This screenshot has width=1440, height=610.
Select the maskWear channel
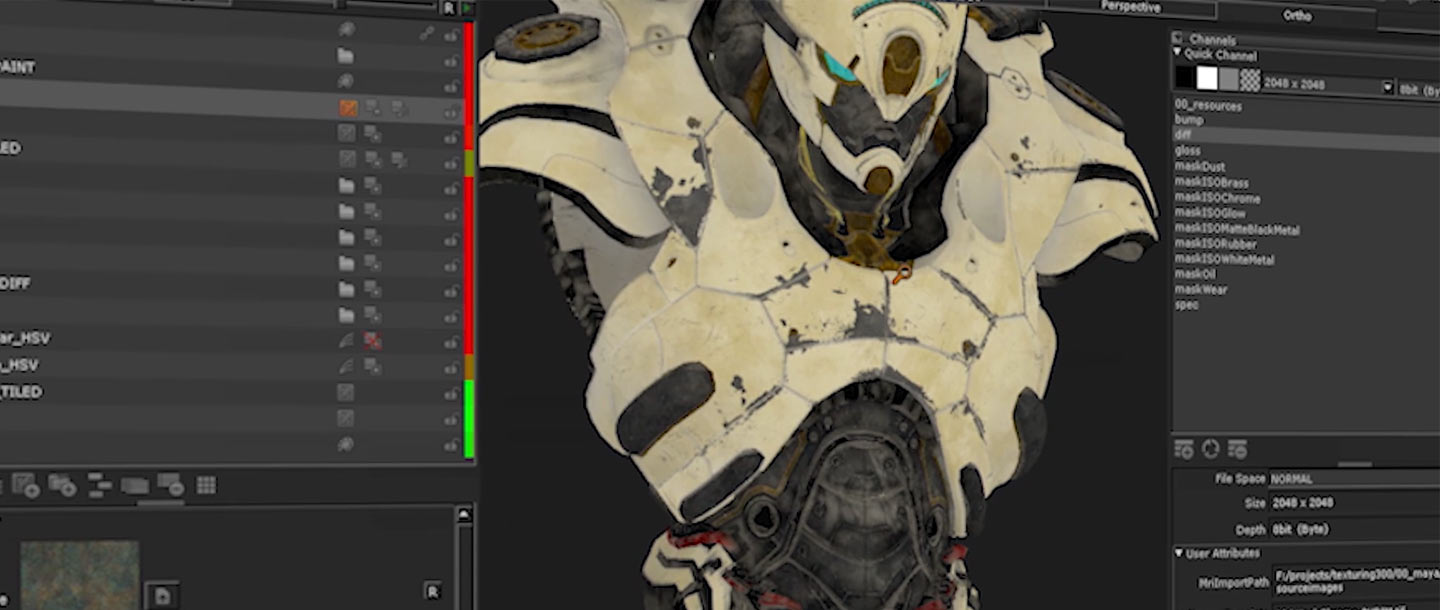click(x=1200, y=290)
